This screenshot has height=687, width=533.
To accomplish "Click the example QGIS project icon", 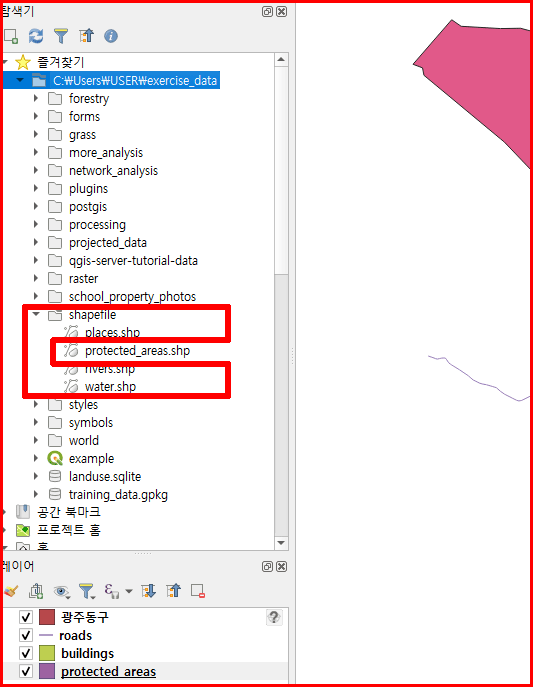I will click(55, 458).
